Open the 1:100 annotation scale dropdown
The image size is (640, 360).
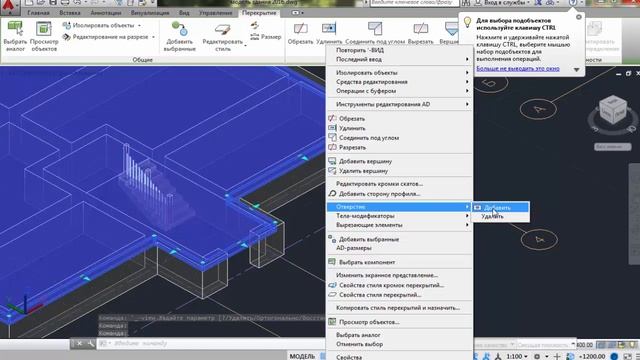[x=517, y=356]
